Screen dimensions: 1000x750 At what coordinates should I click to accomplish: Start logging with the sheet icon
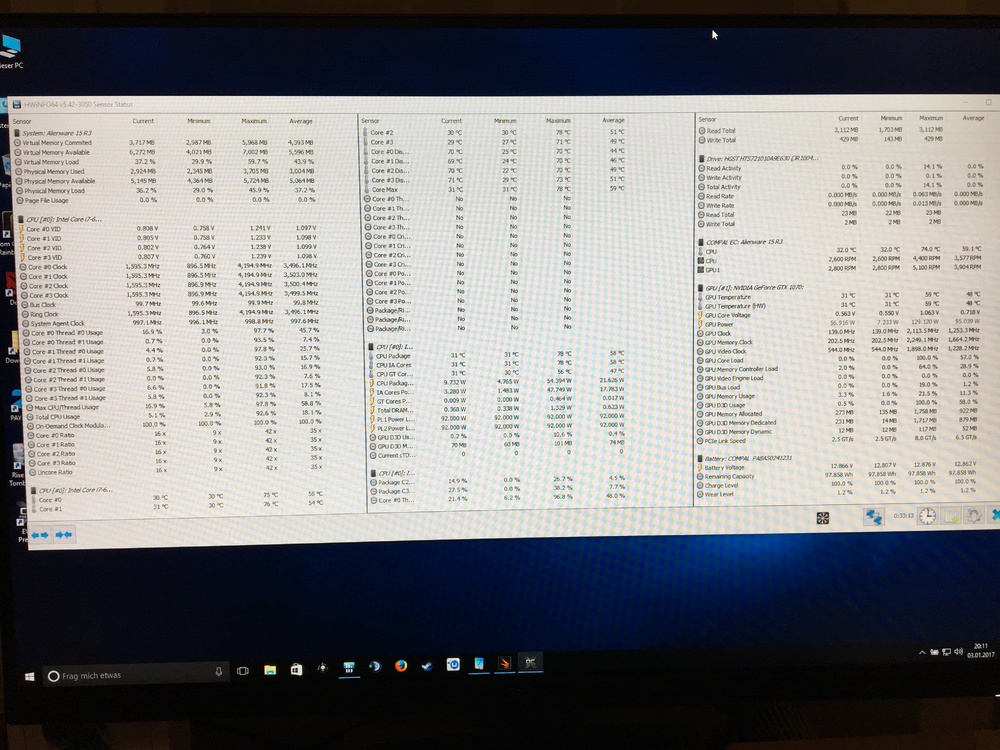point(950,516)
